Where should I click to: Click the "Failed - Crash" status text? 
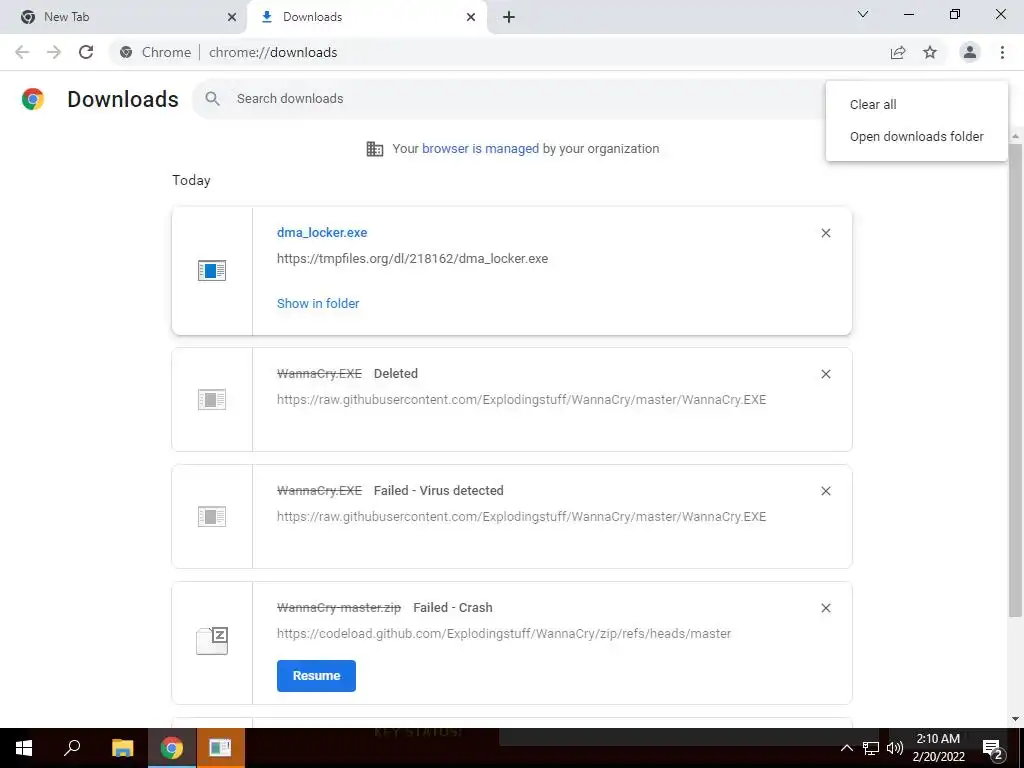[453, 608]
